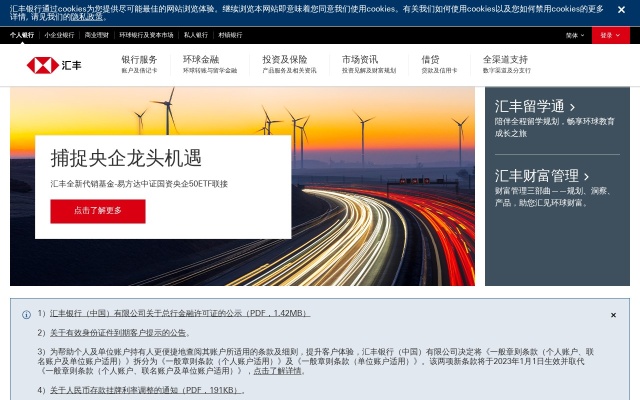This screenshot has height=400, width=640.
Task: Open the 简体 language dropdown
Action: tap(574, 35)
